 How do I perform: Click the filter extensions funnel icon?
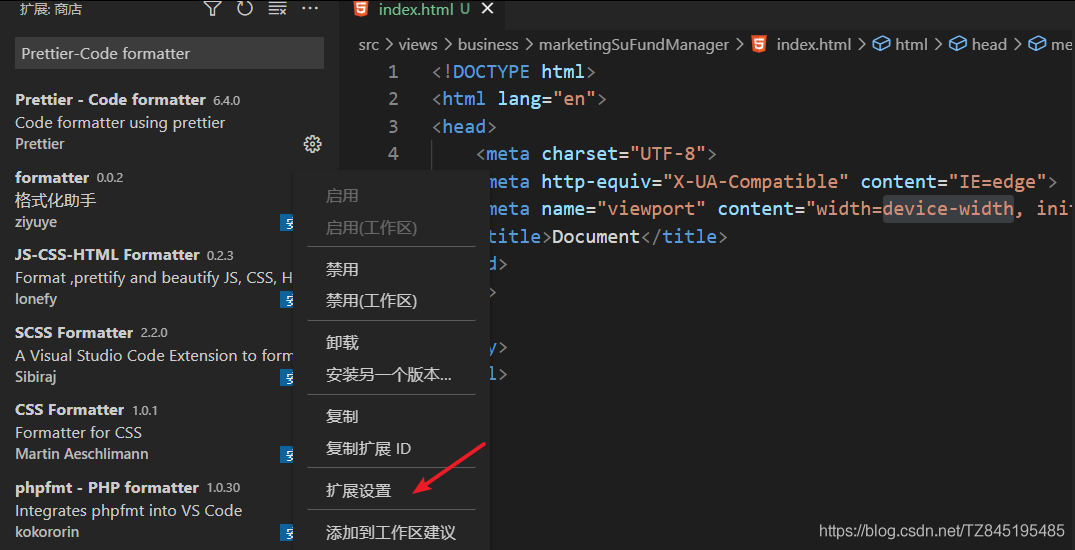pyautogui.click(x=212, y=9)
